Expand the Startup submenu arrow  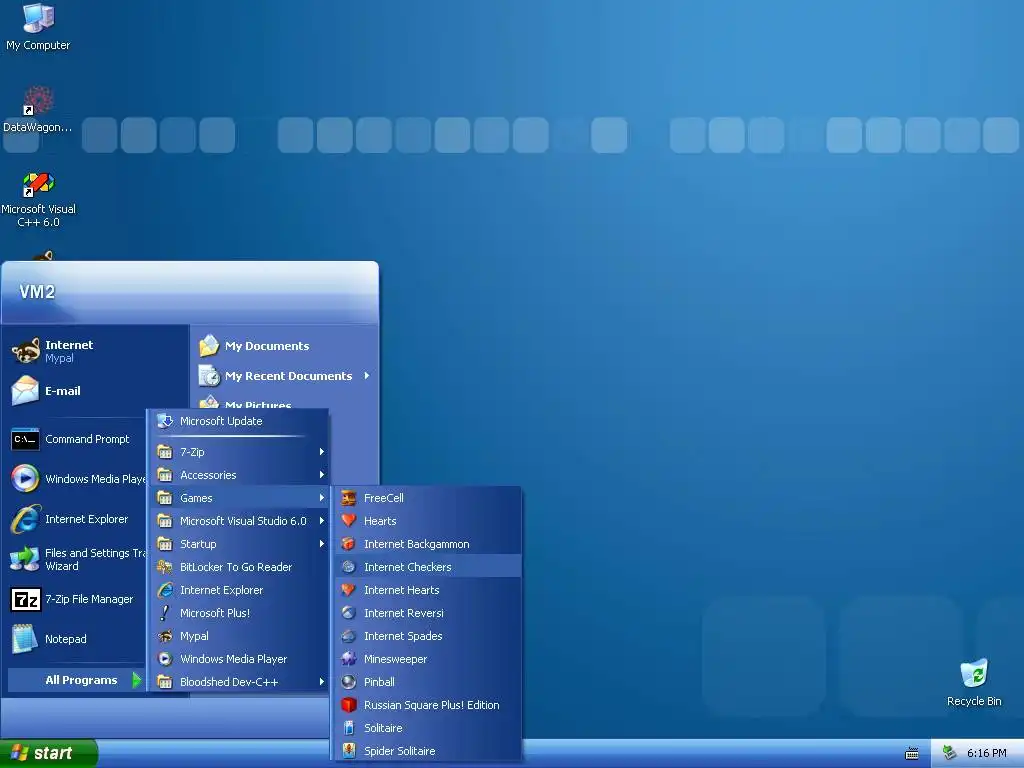(x=321, y=544)
